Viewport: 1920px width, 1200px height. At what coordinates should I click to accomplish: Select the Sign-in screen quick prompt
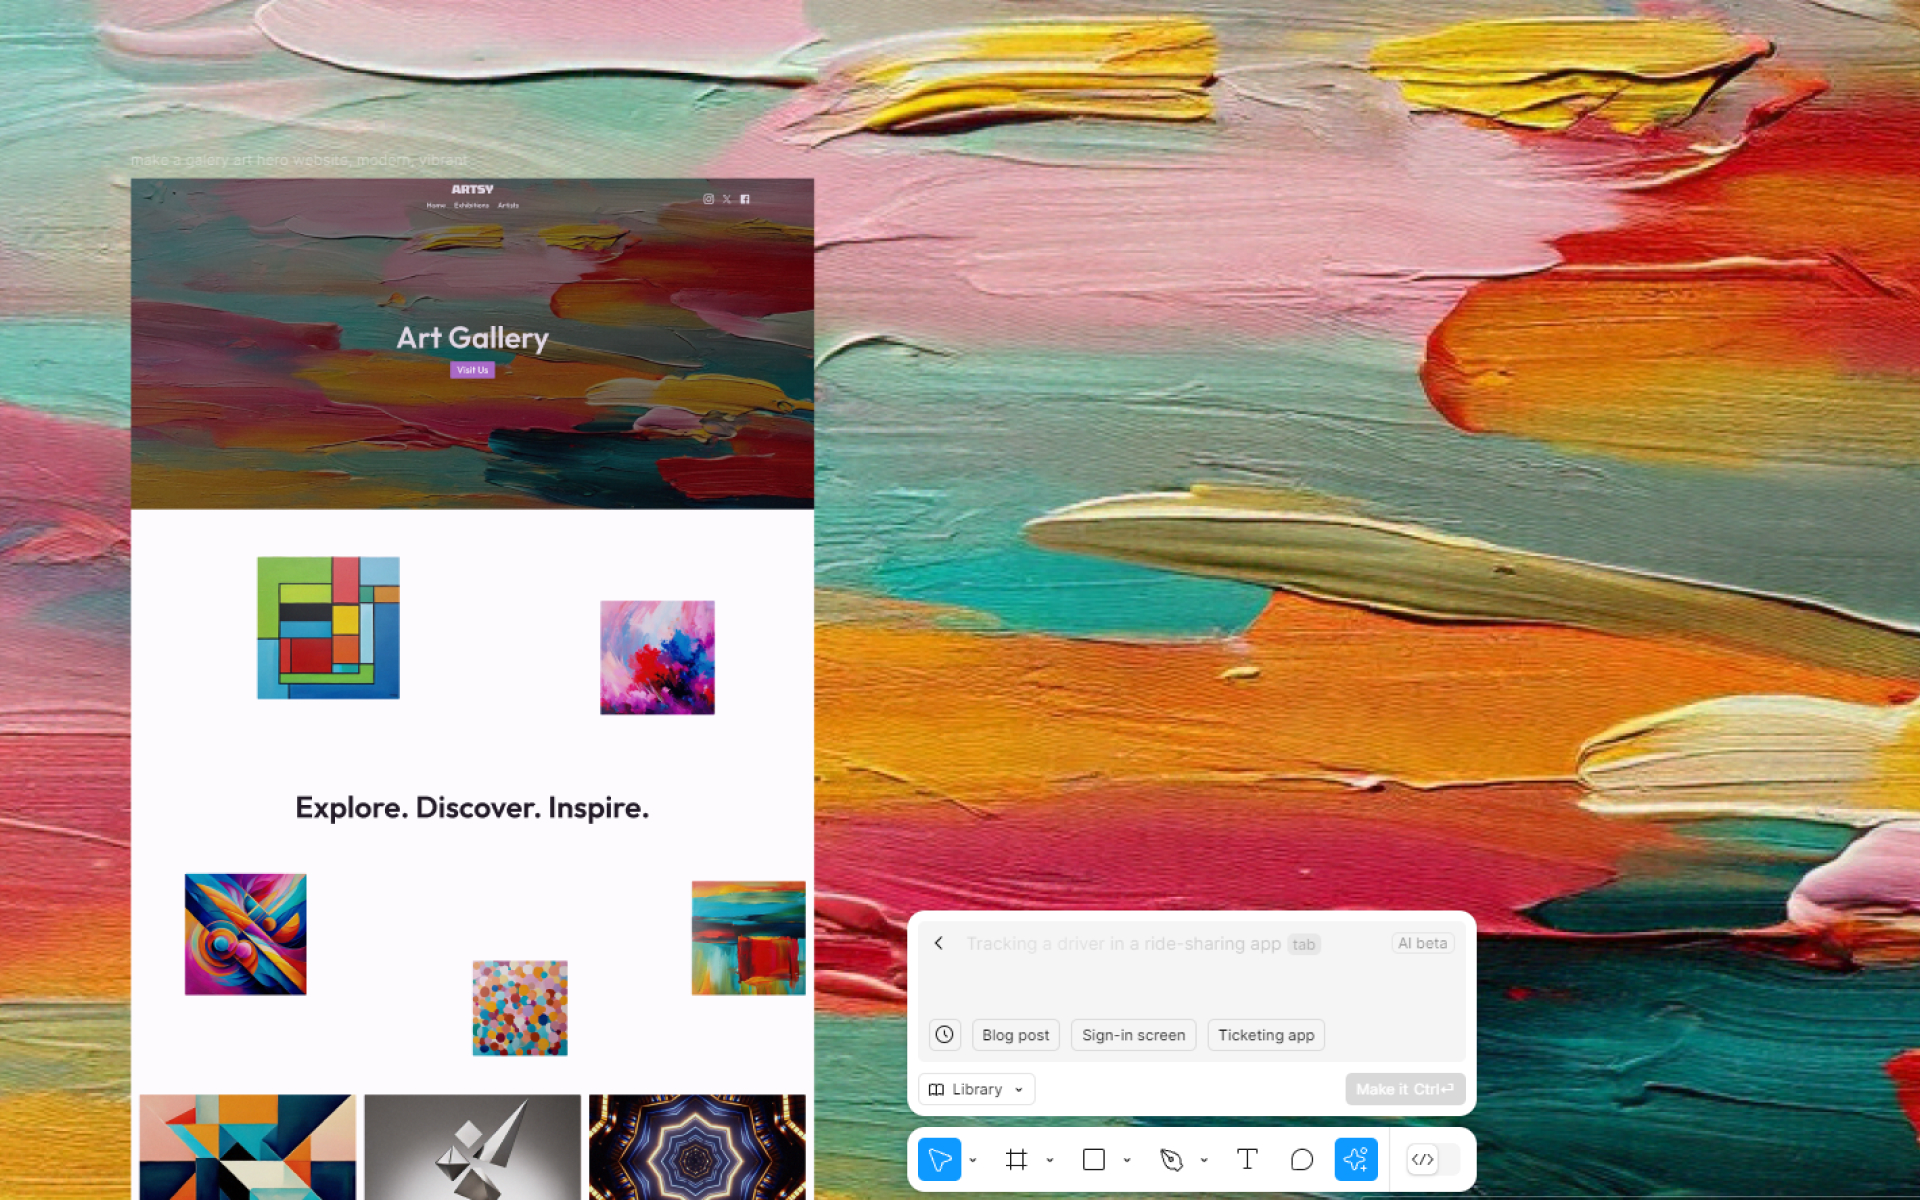tap(1132, 1034)
